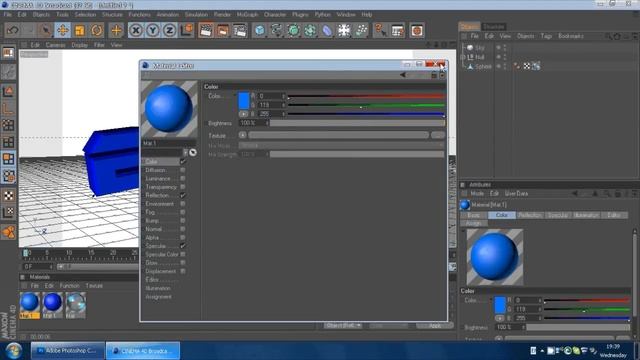Viewport: 640px width, 360px height.
Task: Open the Render menu
Action: tap(222, 15)
